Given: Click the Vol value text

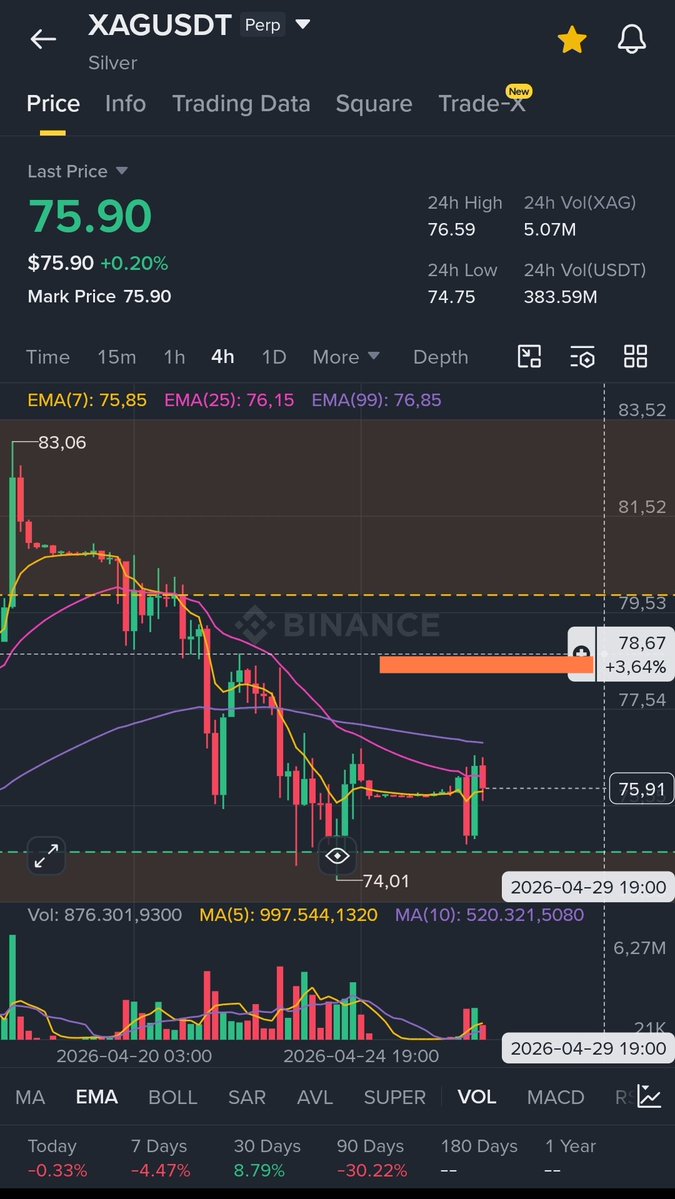Looking at the screenshot, I should [x=105, y=915].
